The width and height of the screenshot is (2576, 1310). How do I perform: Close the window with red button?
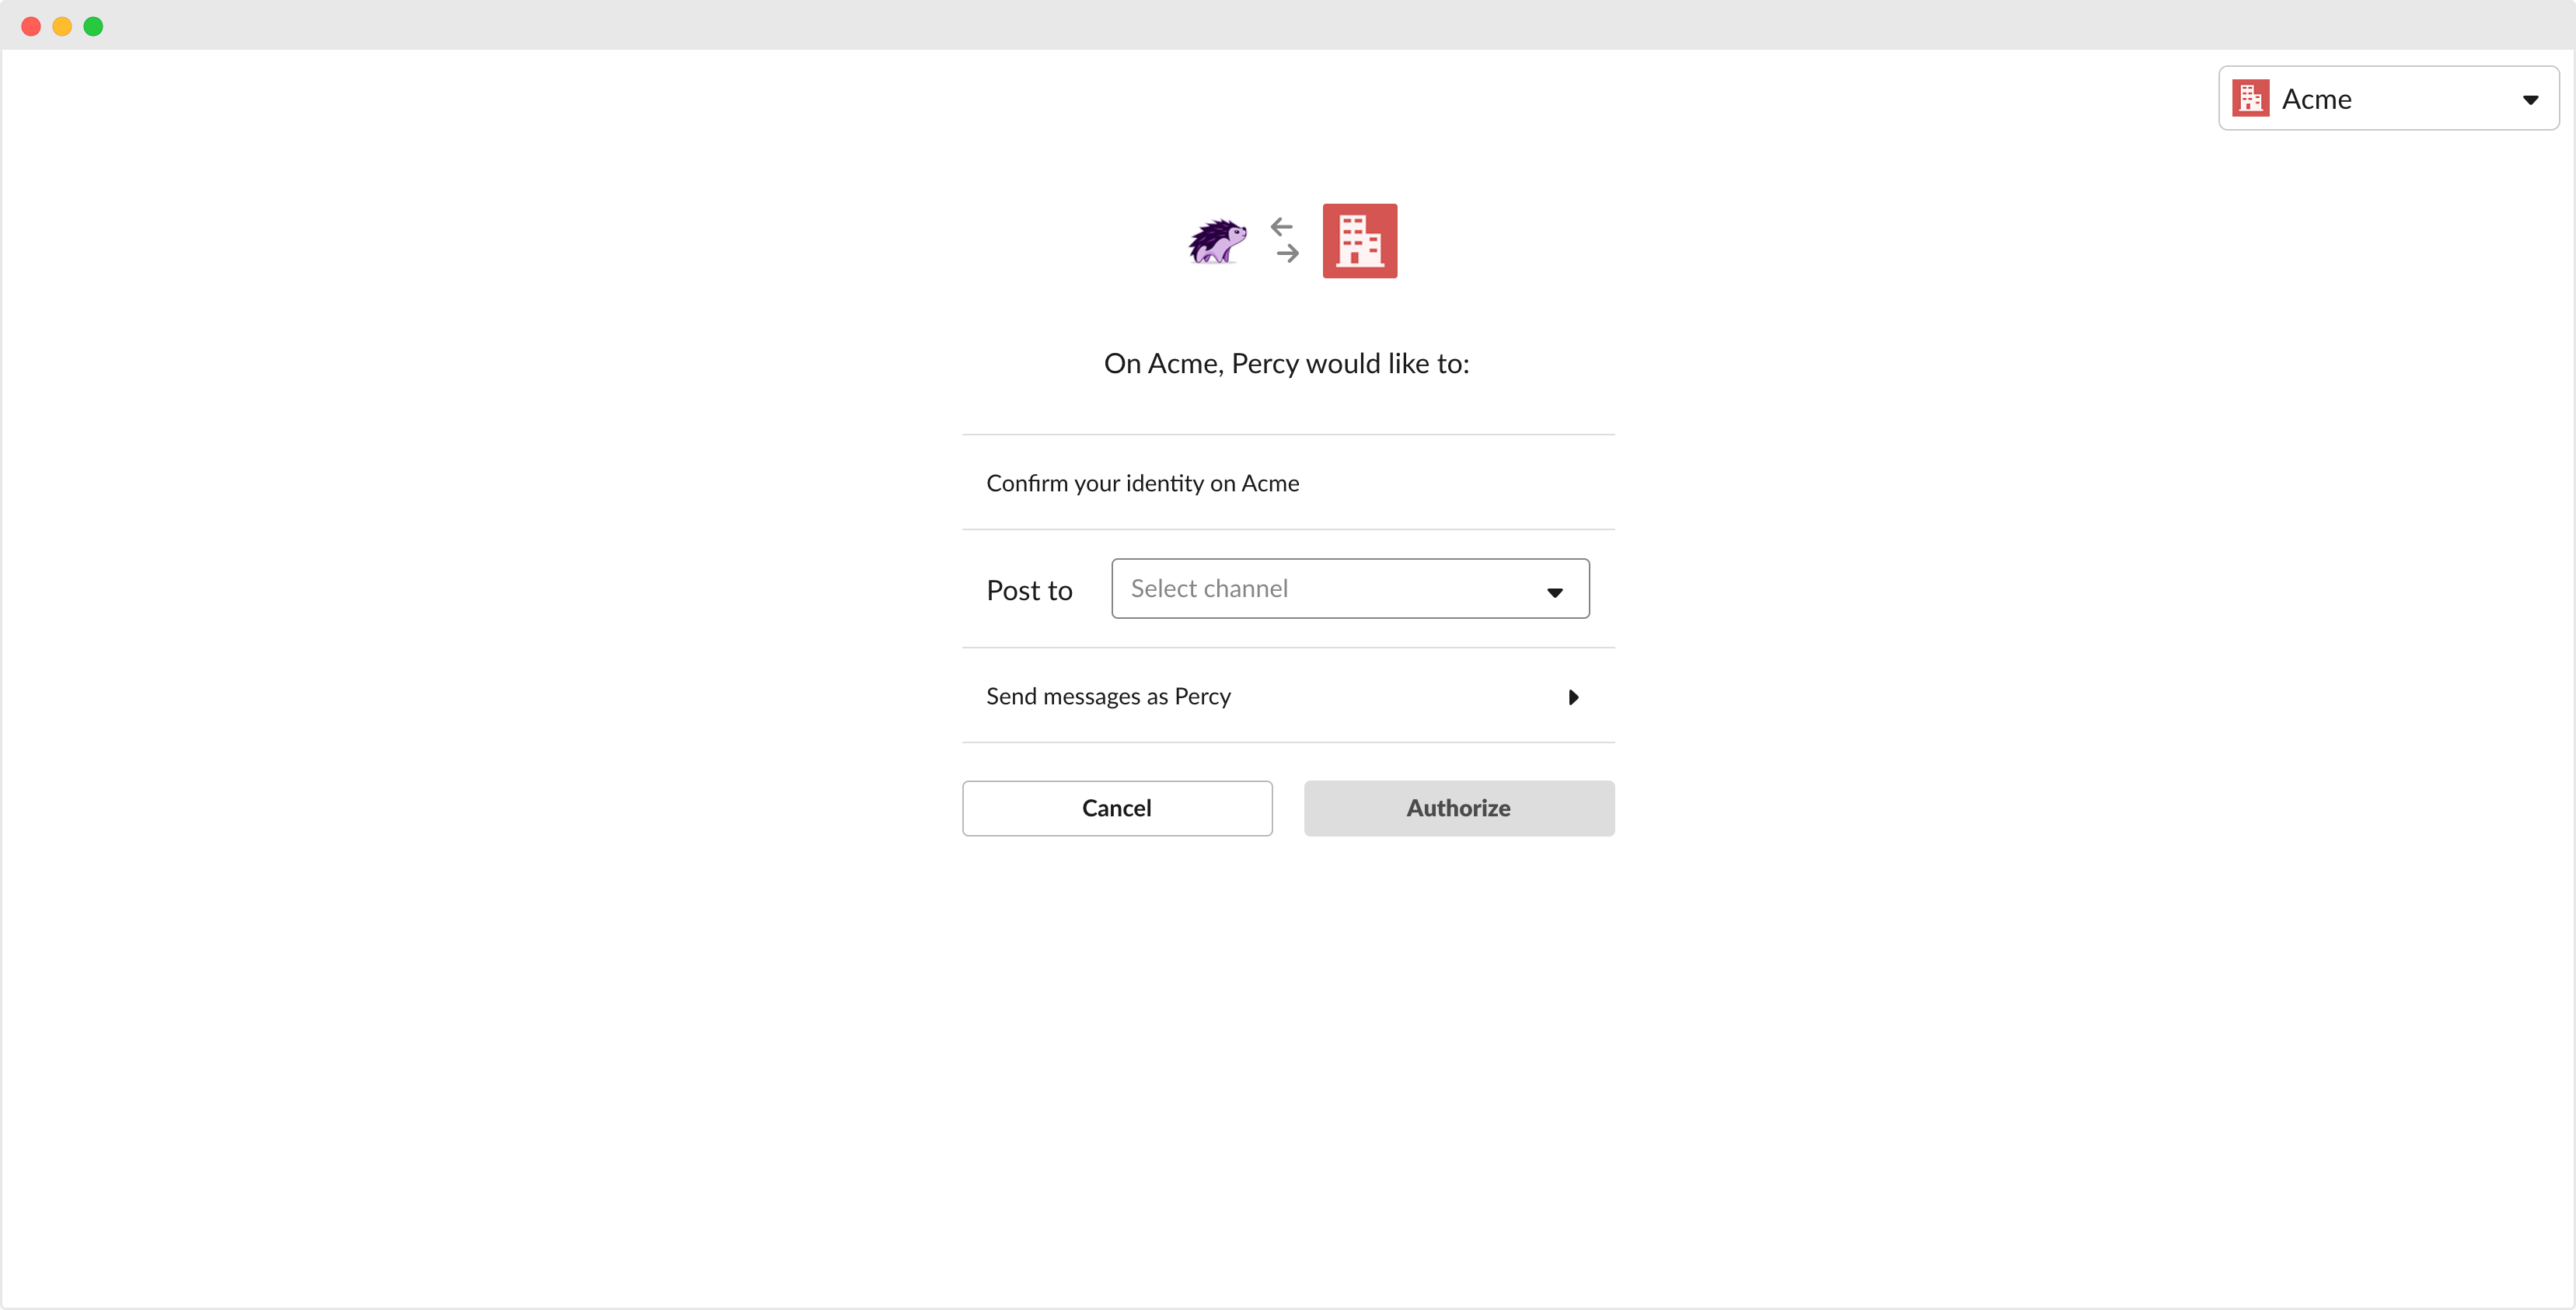31,26
